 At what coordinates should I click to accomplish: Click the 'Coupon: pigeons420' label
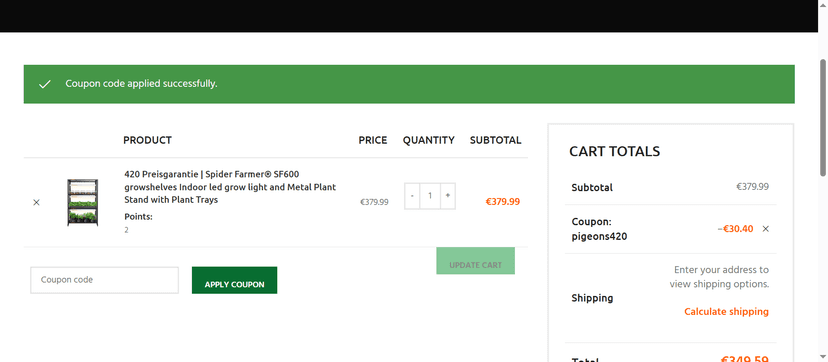(x=599, y=229)
